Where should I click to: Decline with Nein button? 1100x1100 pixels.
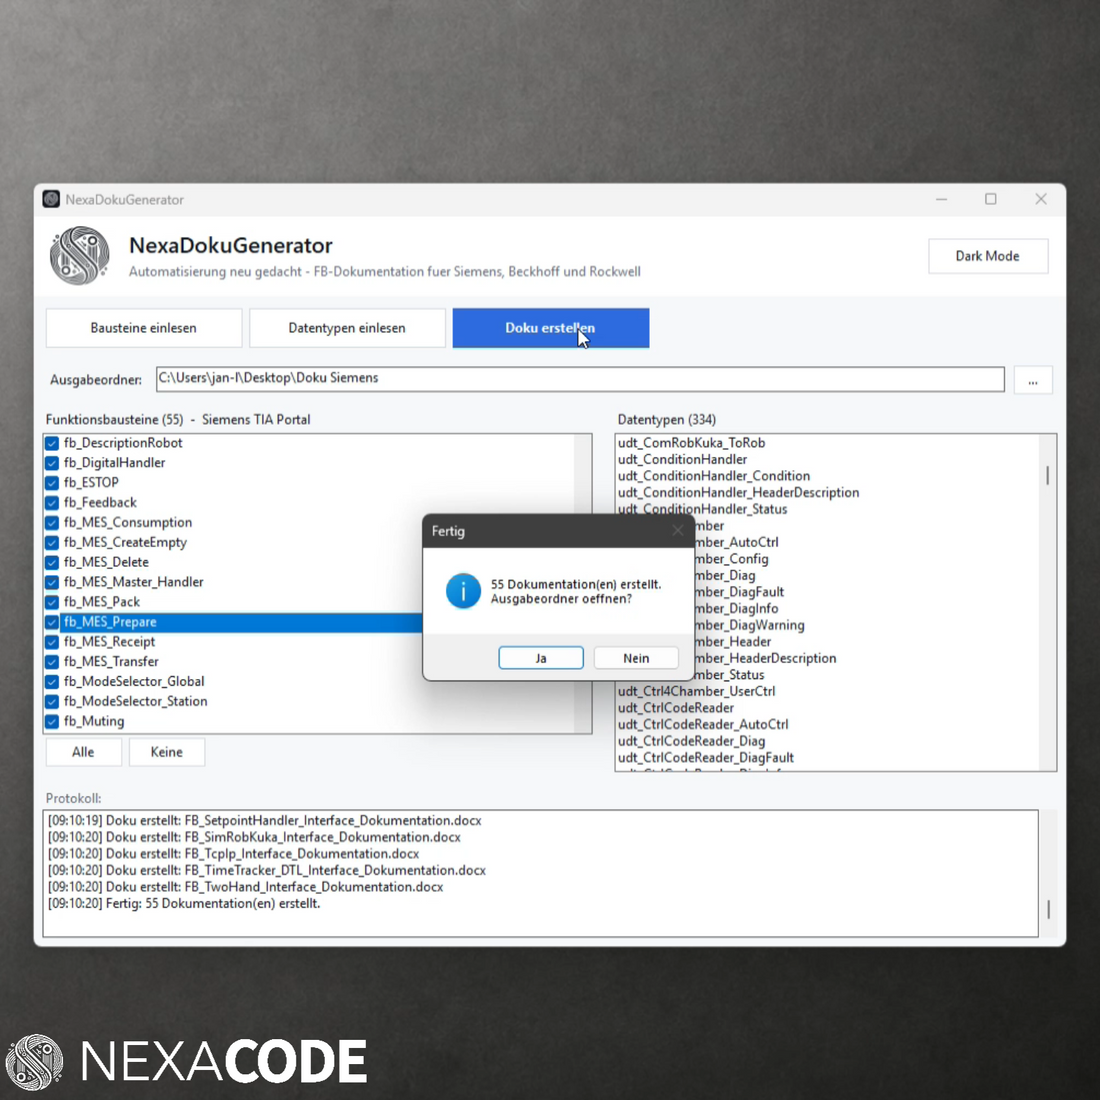[x=636, y=658]
